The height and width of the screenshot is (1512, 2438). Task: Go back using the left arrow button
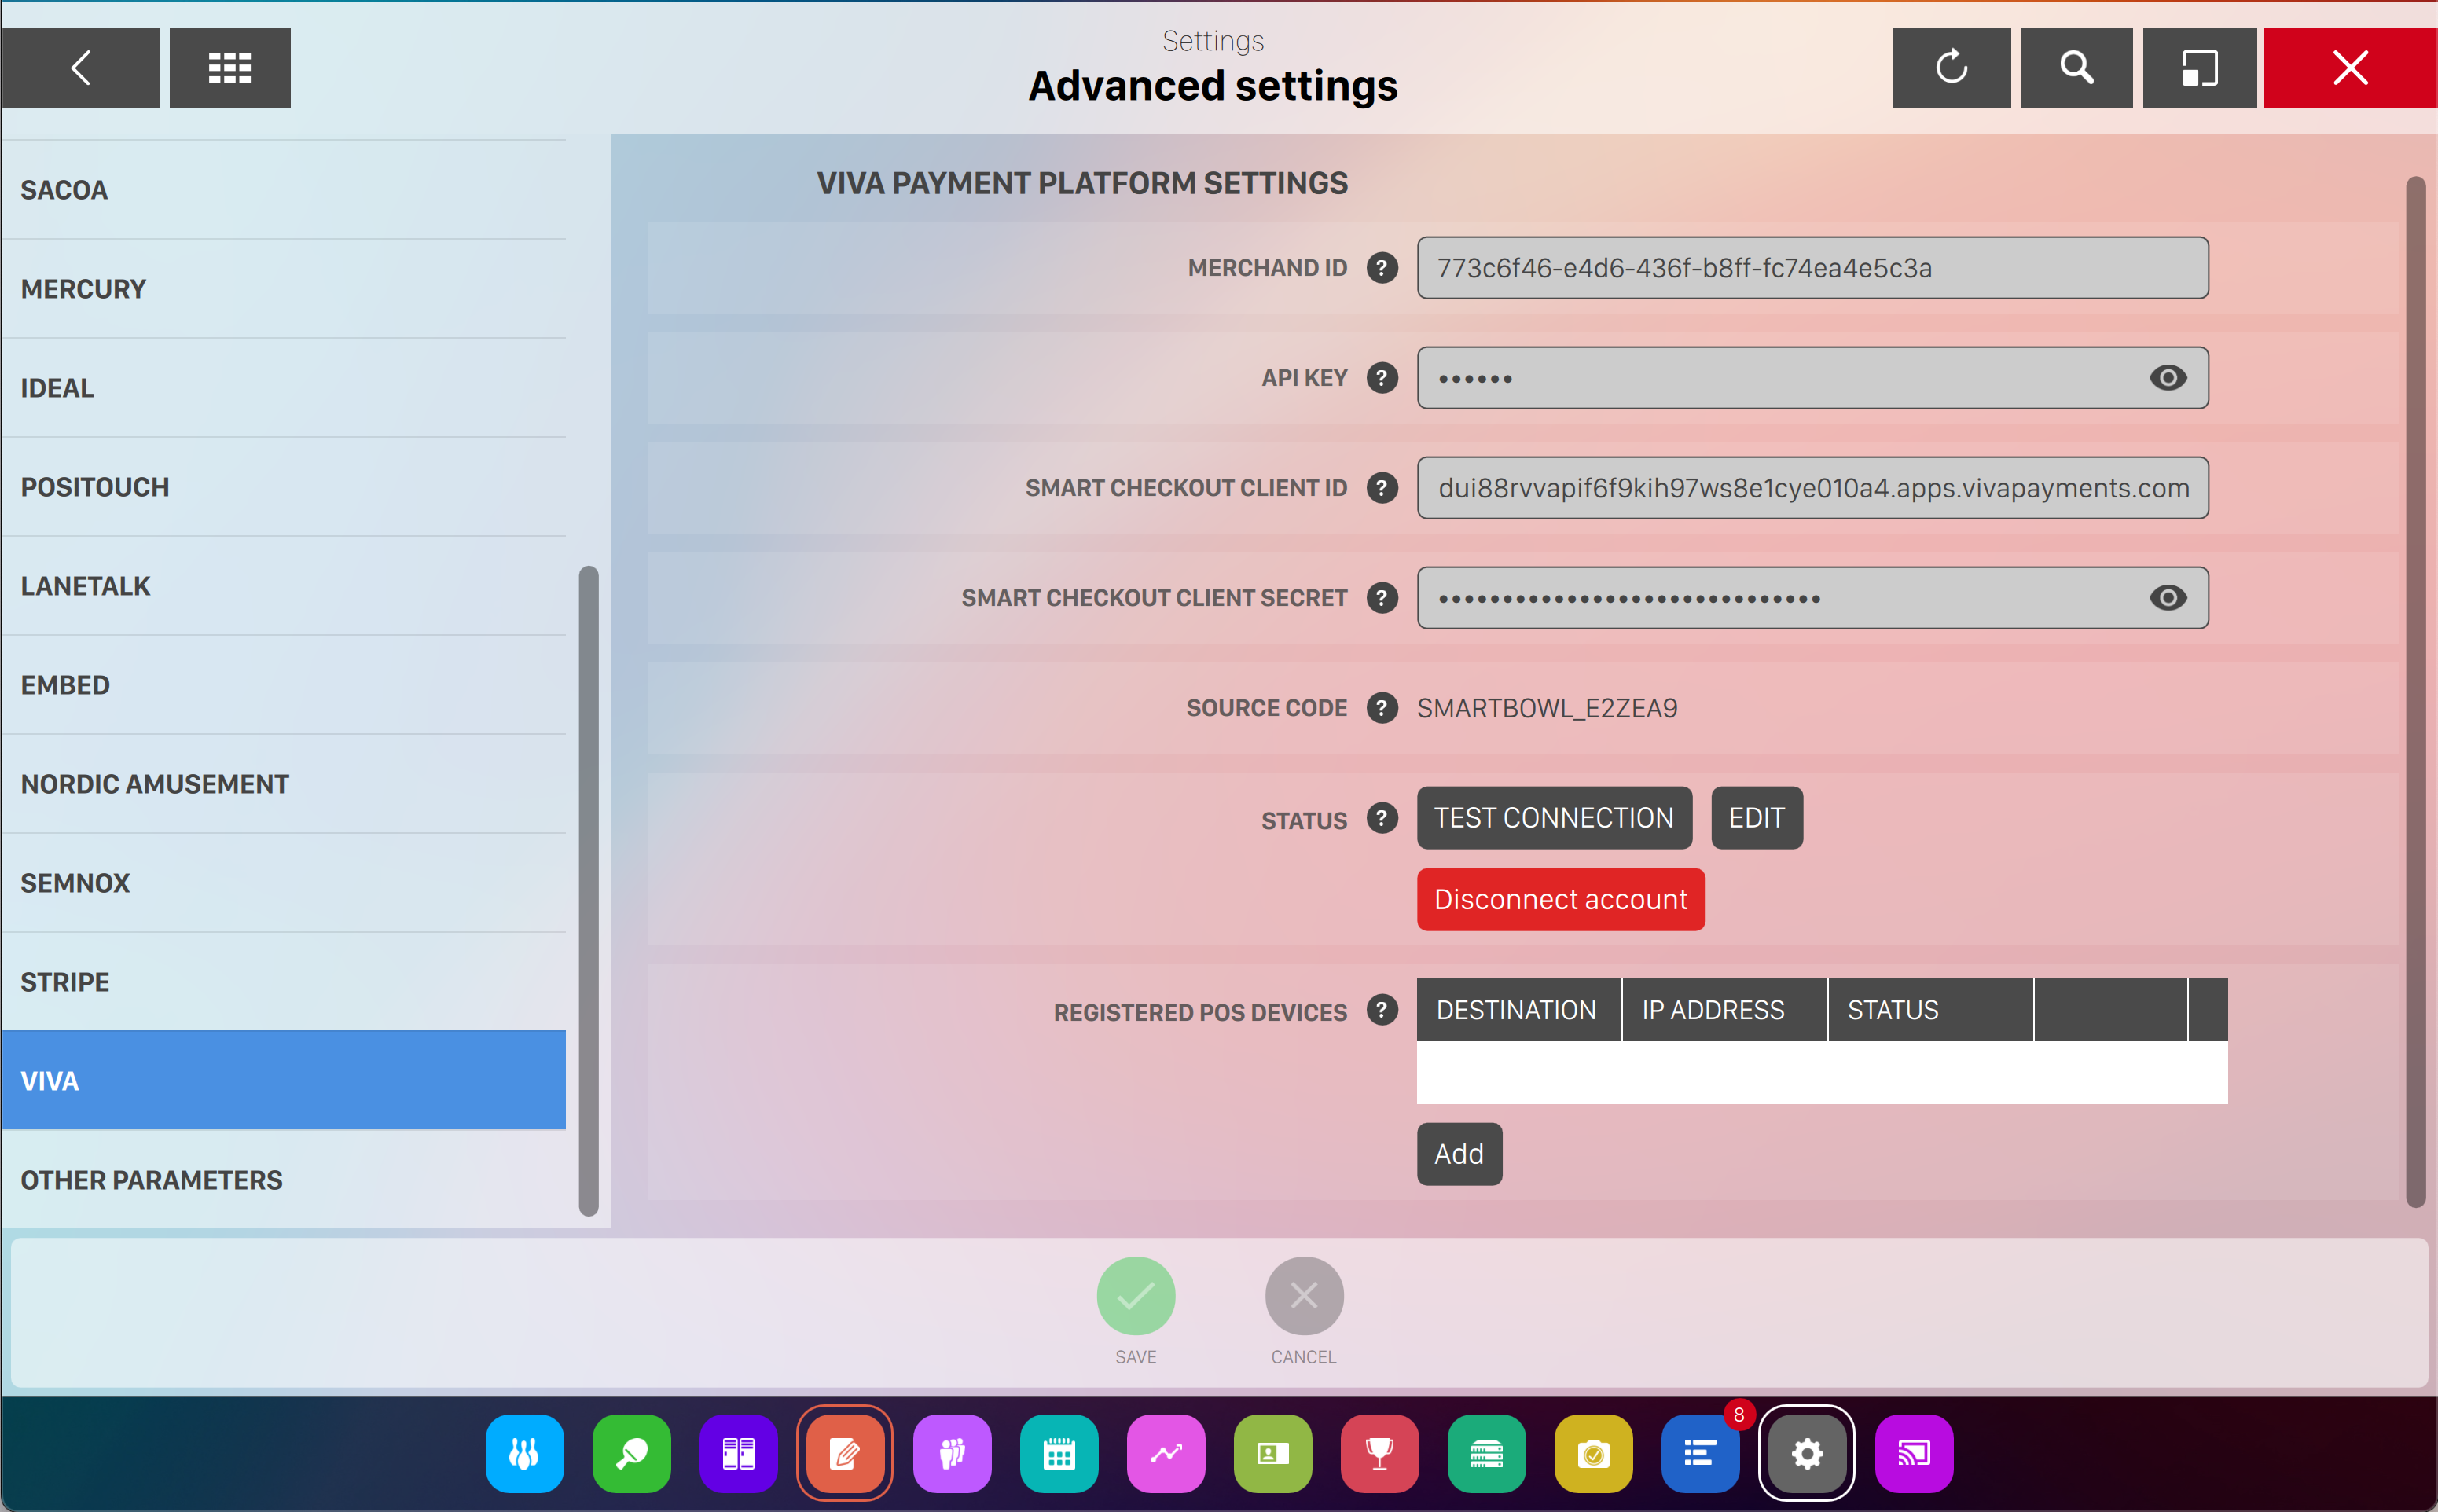click(x=80, y=68)
